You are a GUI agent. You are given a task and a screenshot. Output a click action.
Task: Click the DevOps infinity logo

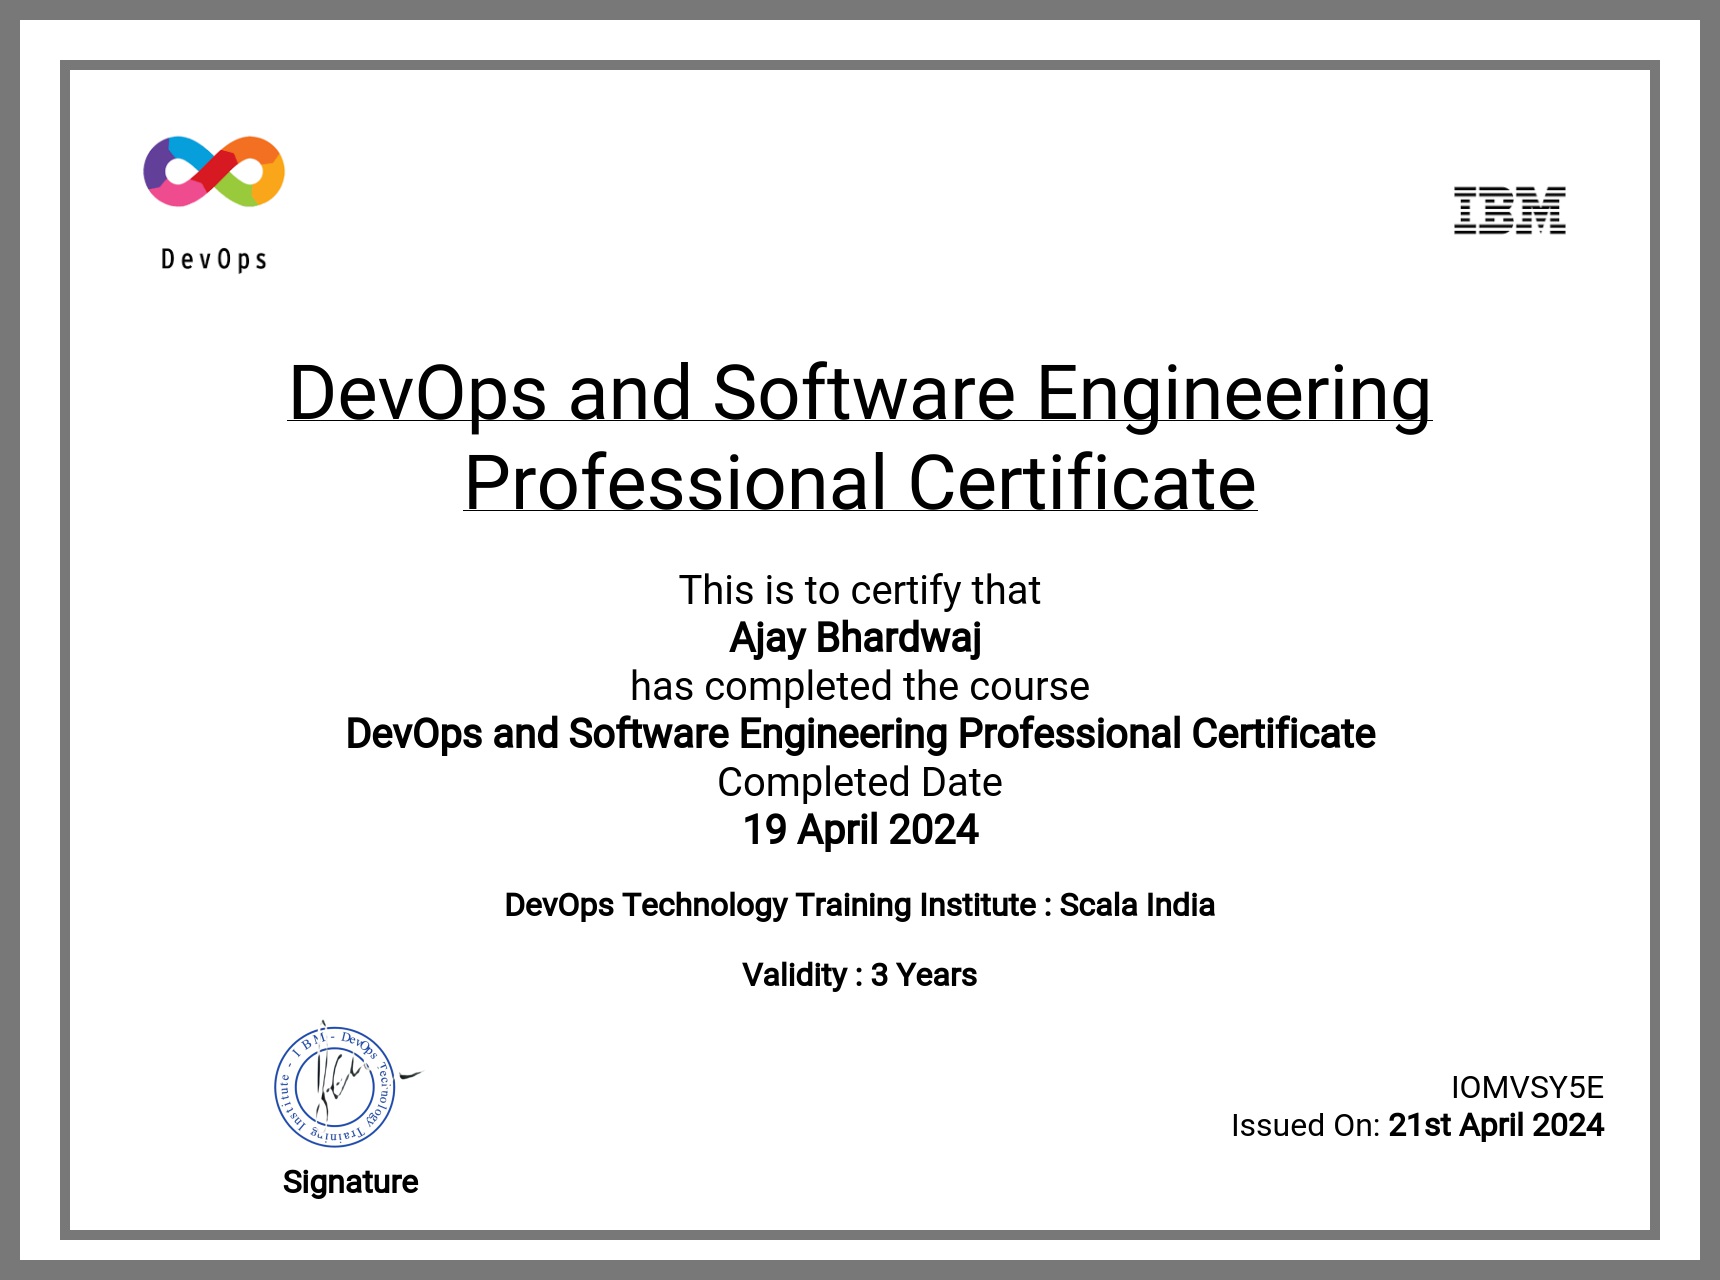tap(214, 171)
